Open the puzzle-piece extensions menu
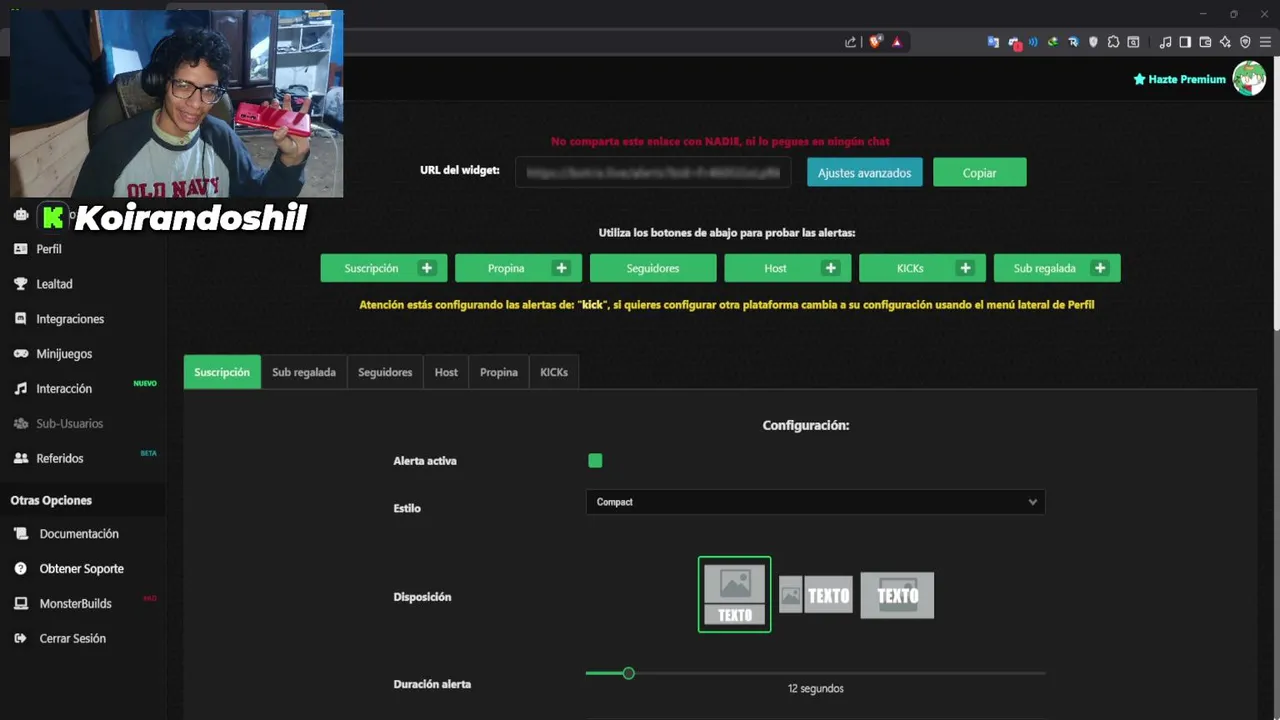The height and width of the screenshot is (720, 1280). (1113, 42)
